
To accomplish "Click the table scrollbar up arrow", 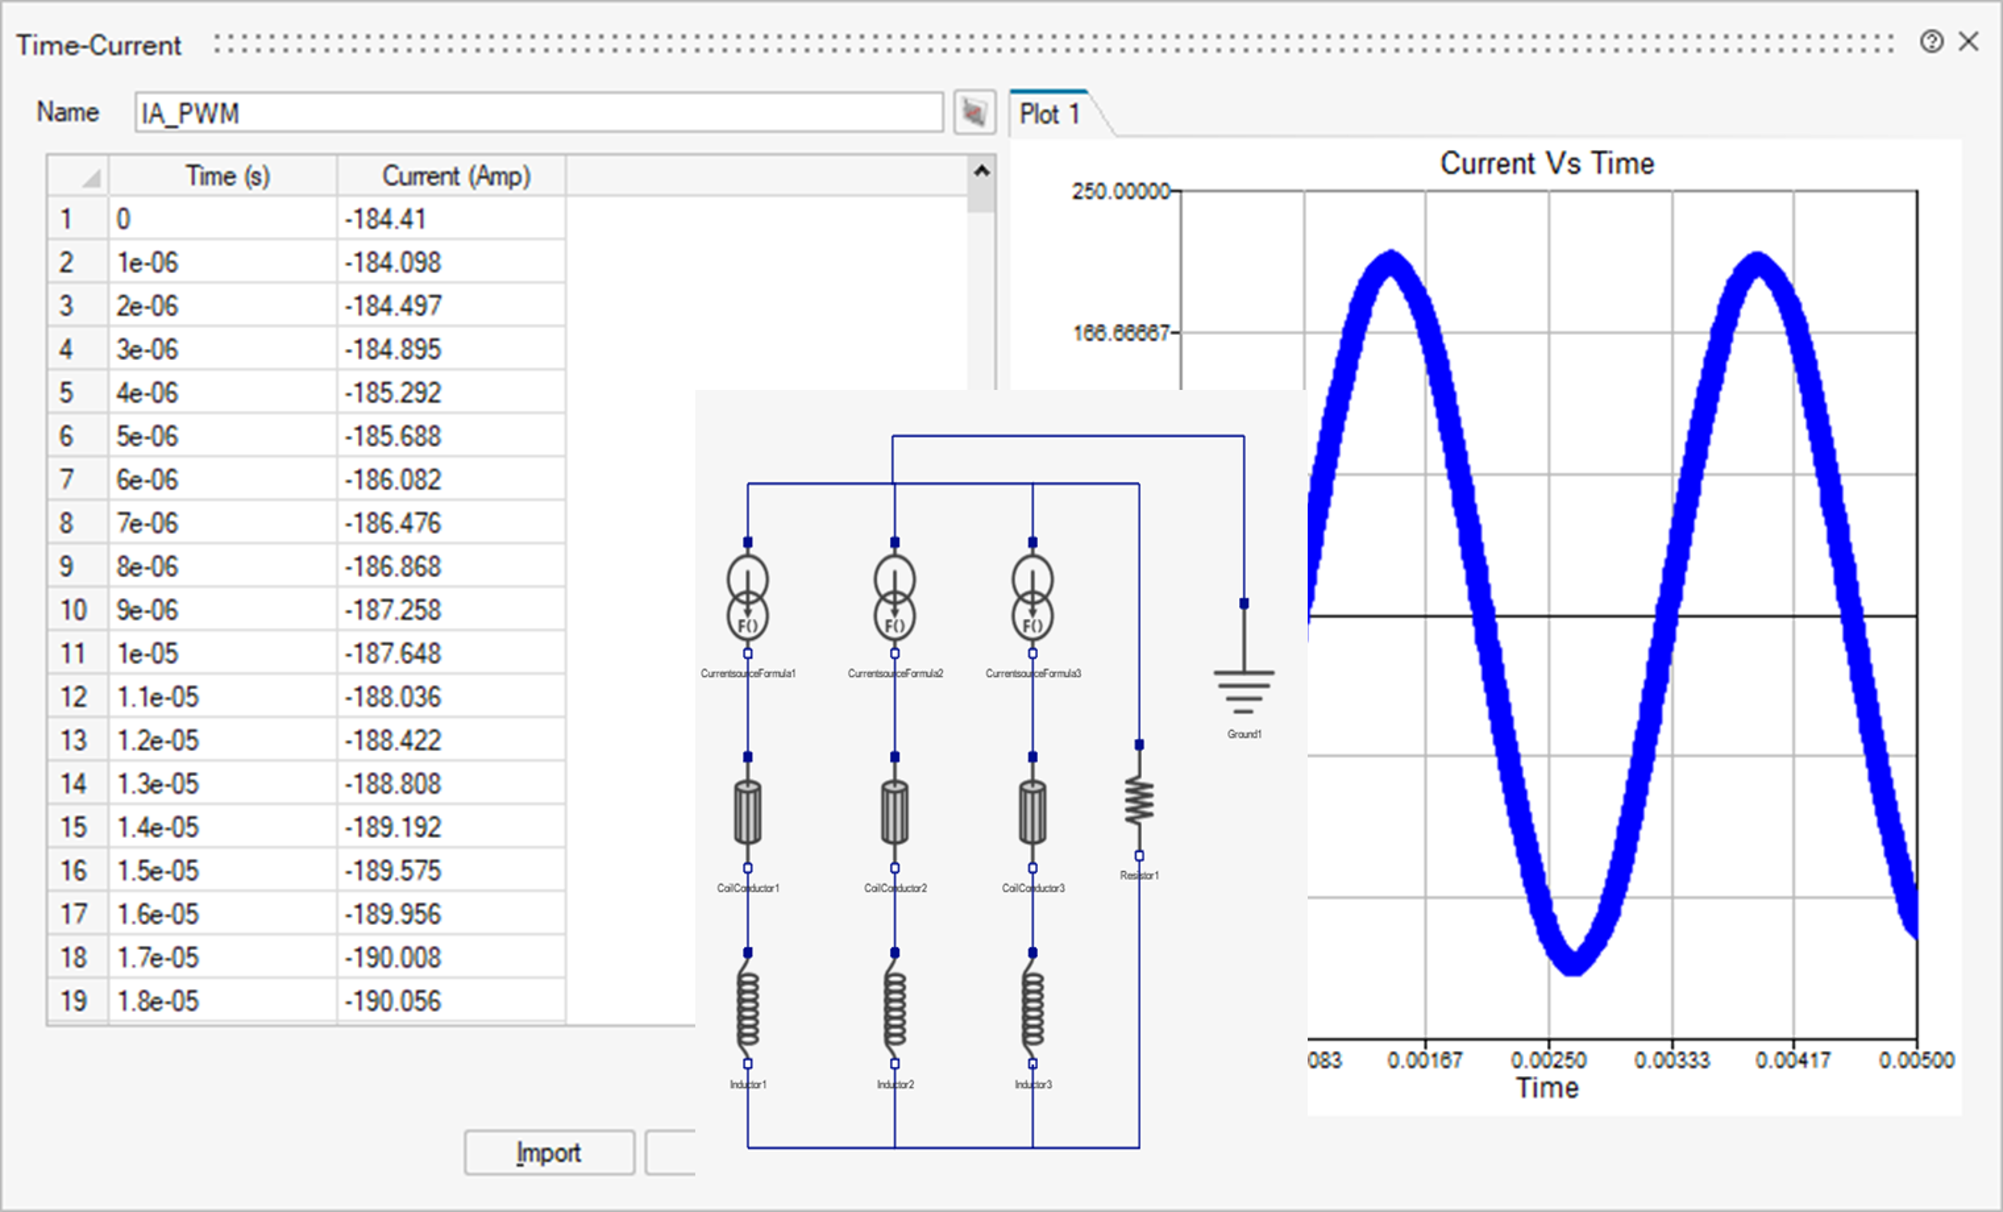I will tap(981, 172).
